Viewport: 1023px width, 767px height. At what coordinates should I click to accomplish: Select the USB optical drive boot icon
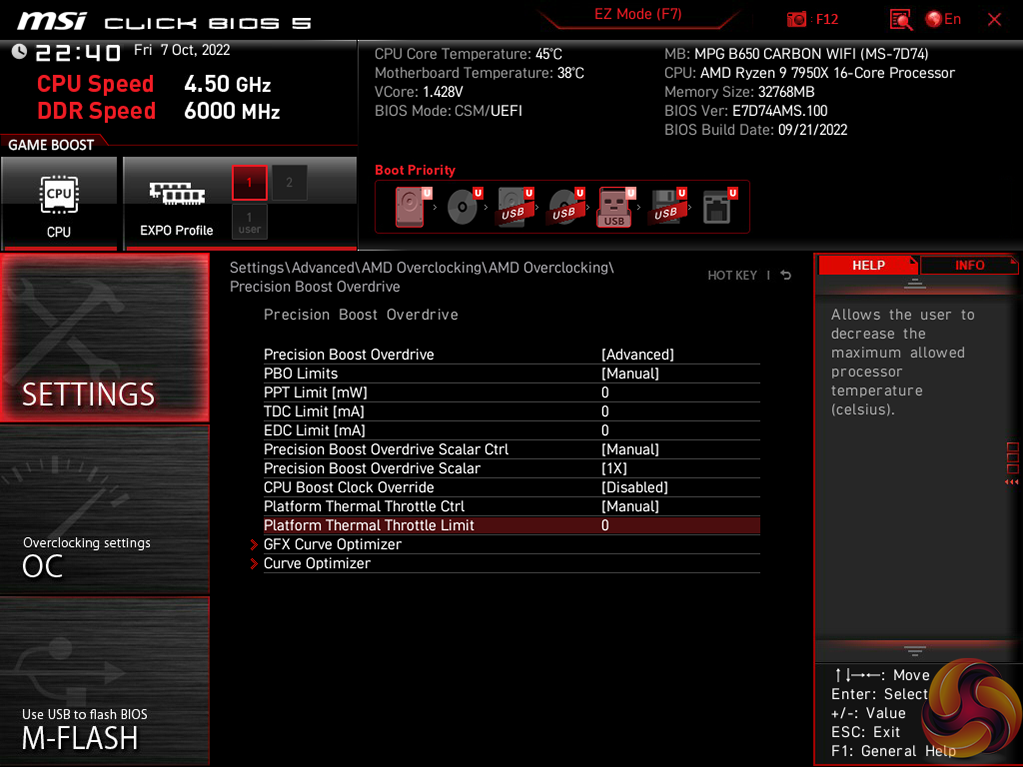tap(566, 207)
